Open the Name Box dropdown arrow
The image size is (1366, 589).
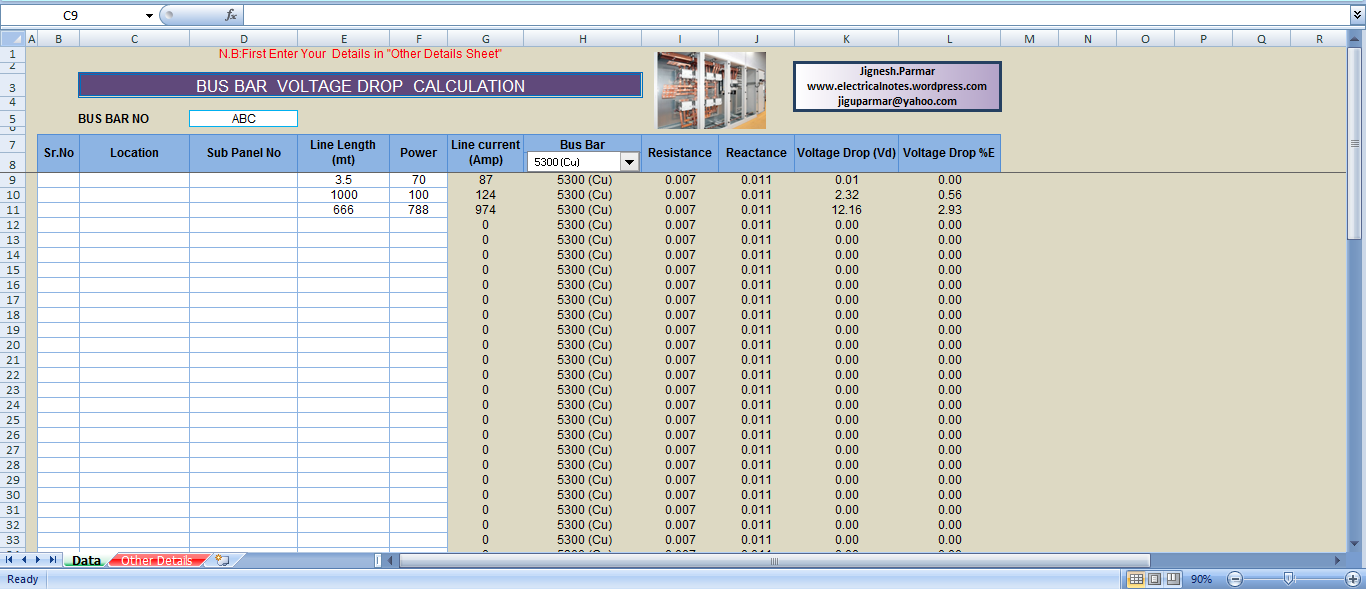tap(149, 15)
